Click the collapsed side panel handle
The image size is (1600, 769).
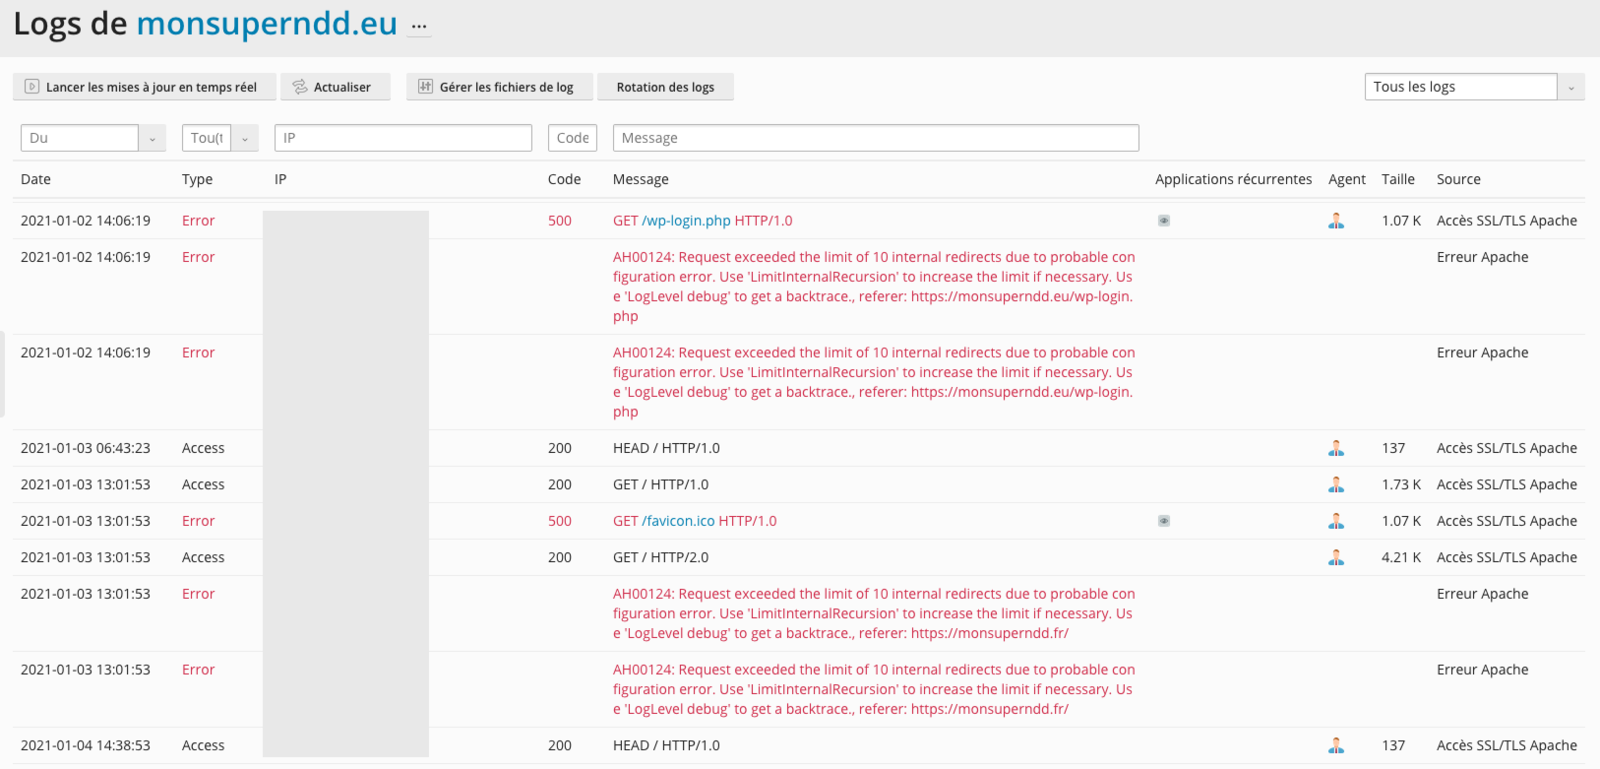coord(2,374)
